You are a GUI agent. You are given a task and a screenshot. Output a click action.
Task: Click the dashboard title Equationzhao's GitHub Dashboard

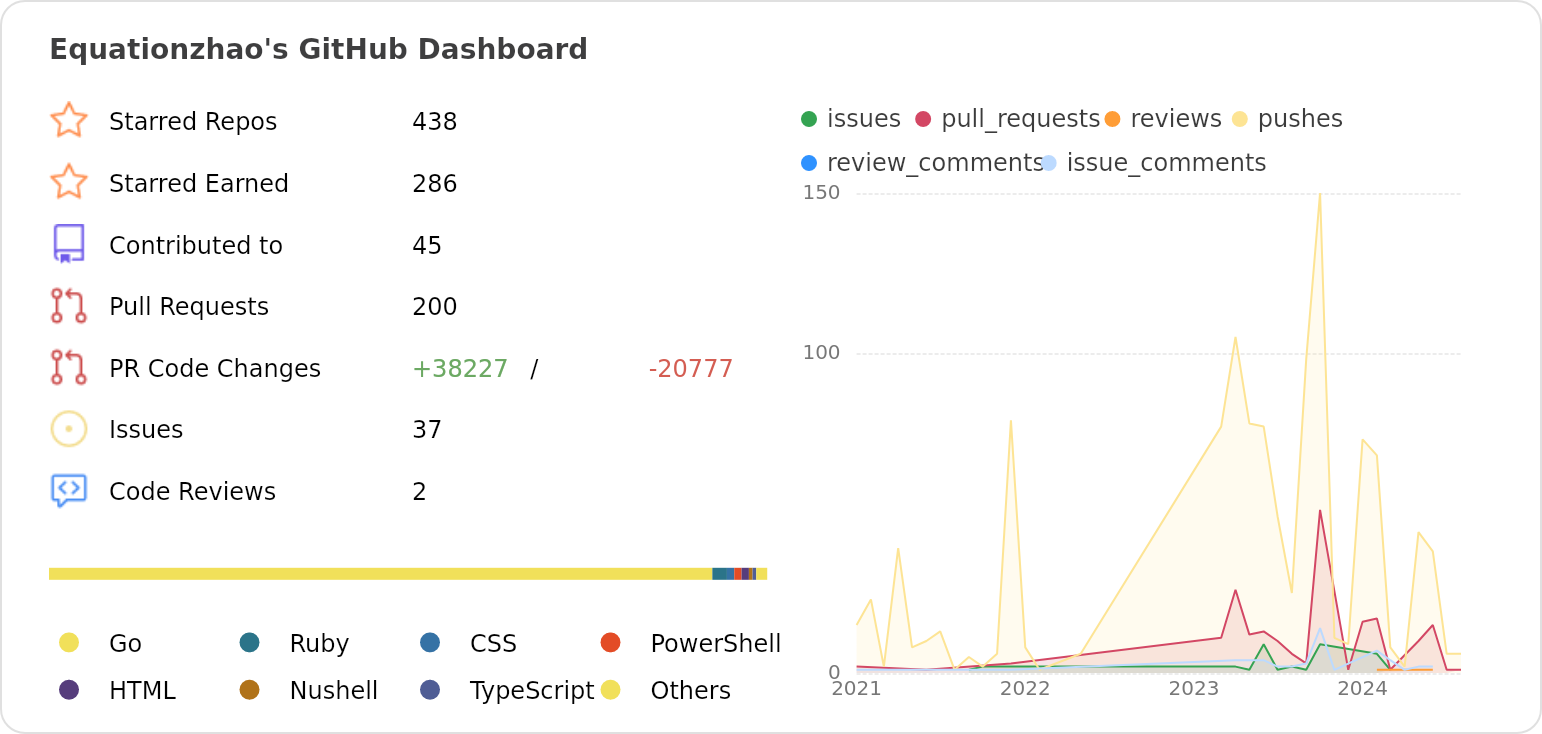coord(318,49)
